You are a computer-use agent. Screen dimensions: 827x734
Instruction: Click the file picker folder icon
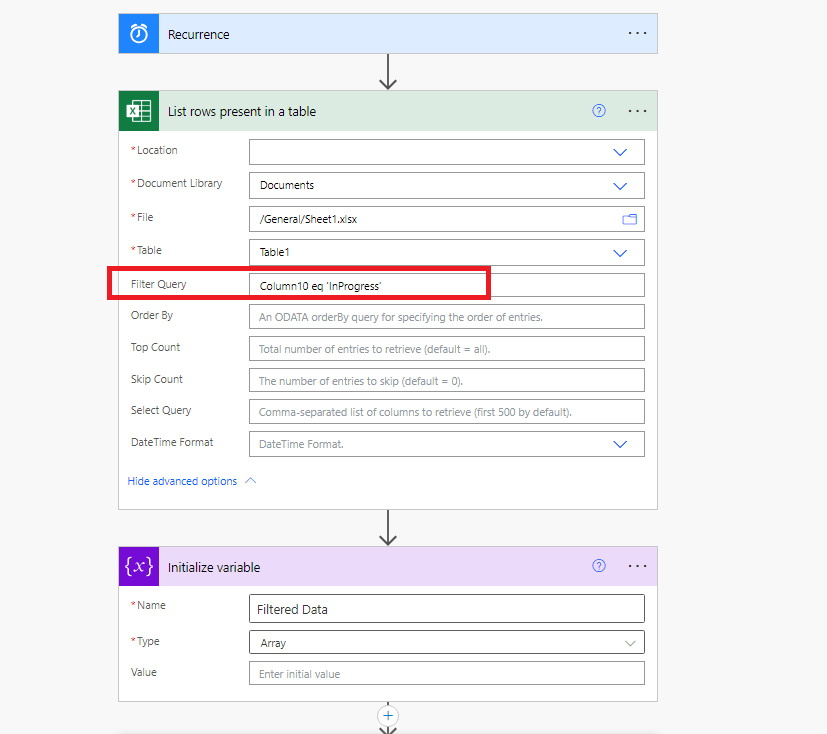629,219
